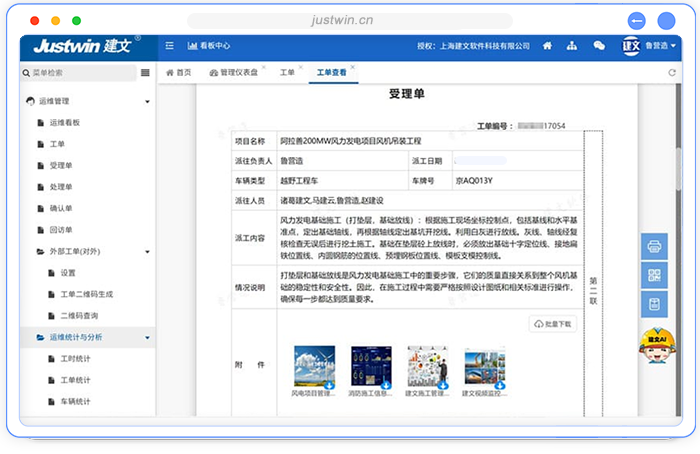700x454 pixels.
Task: Click the print icon on right side
Action: point(656,246)
